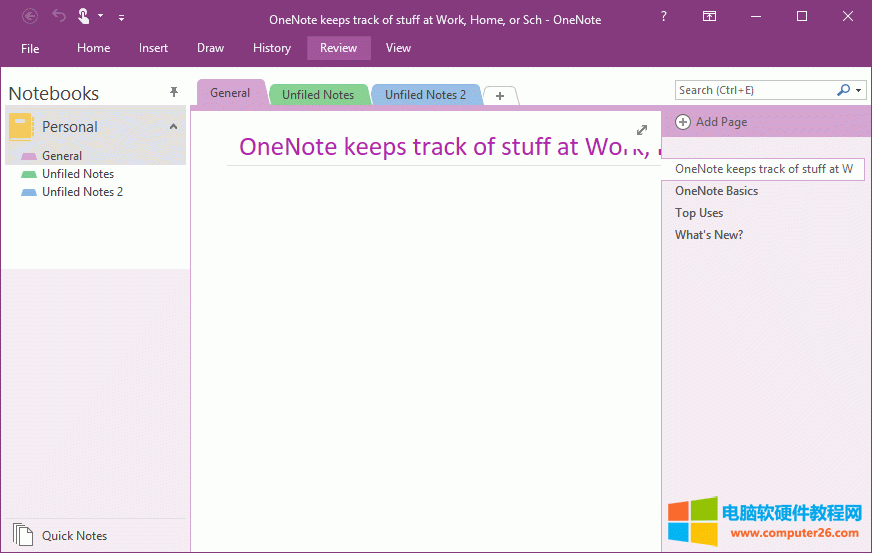Create new section with plus tab

point(500,96)
